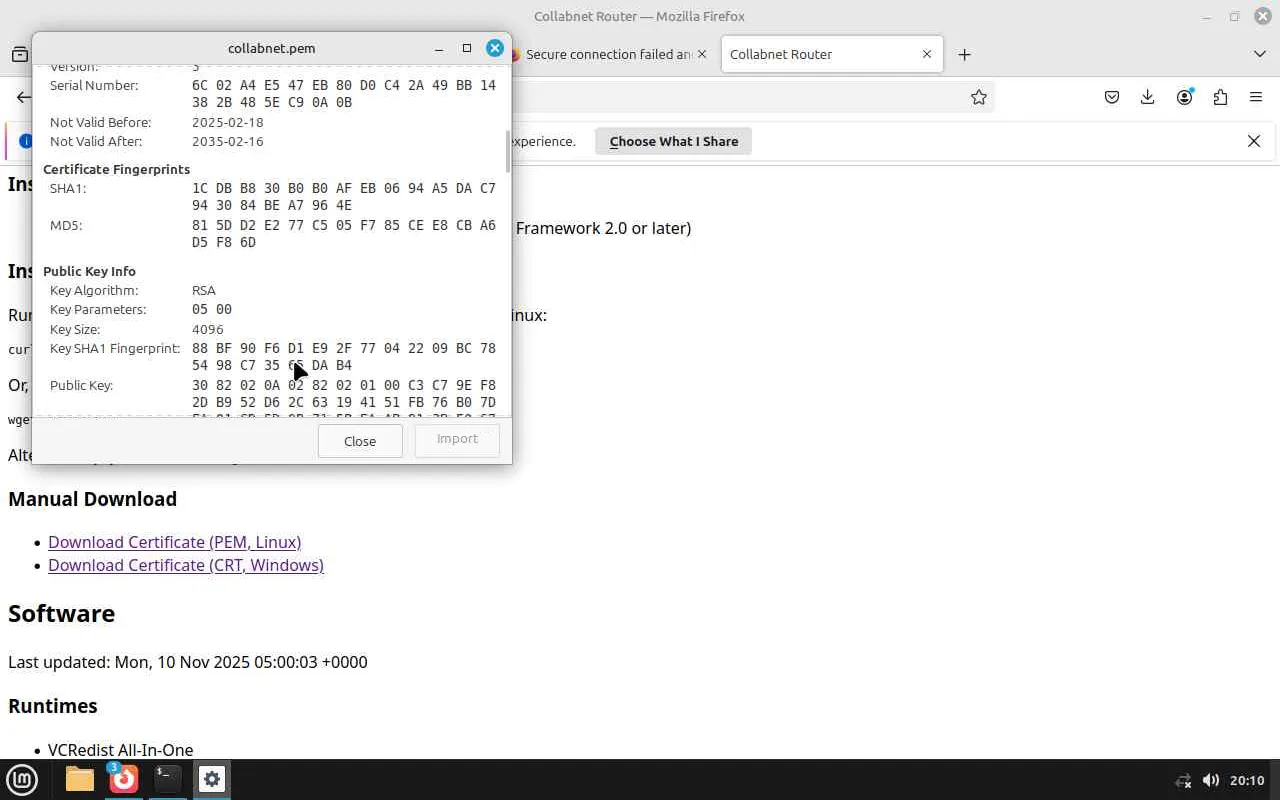1280x800 pixels.
Task: Click the Key Algorithm value RSA
Action: 204,290
